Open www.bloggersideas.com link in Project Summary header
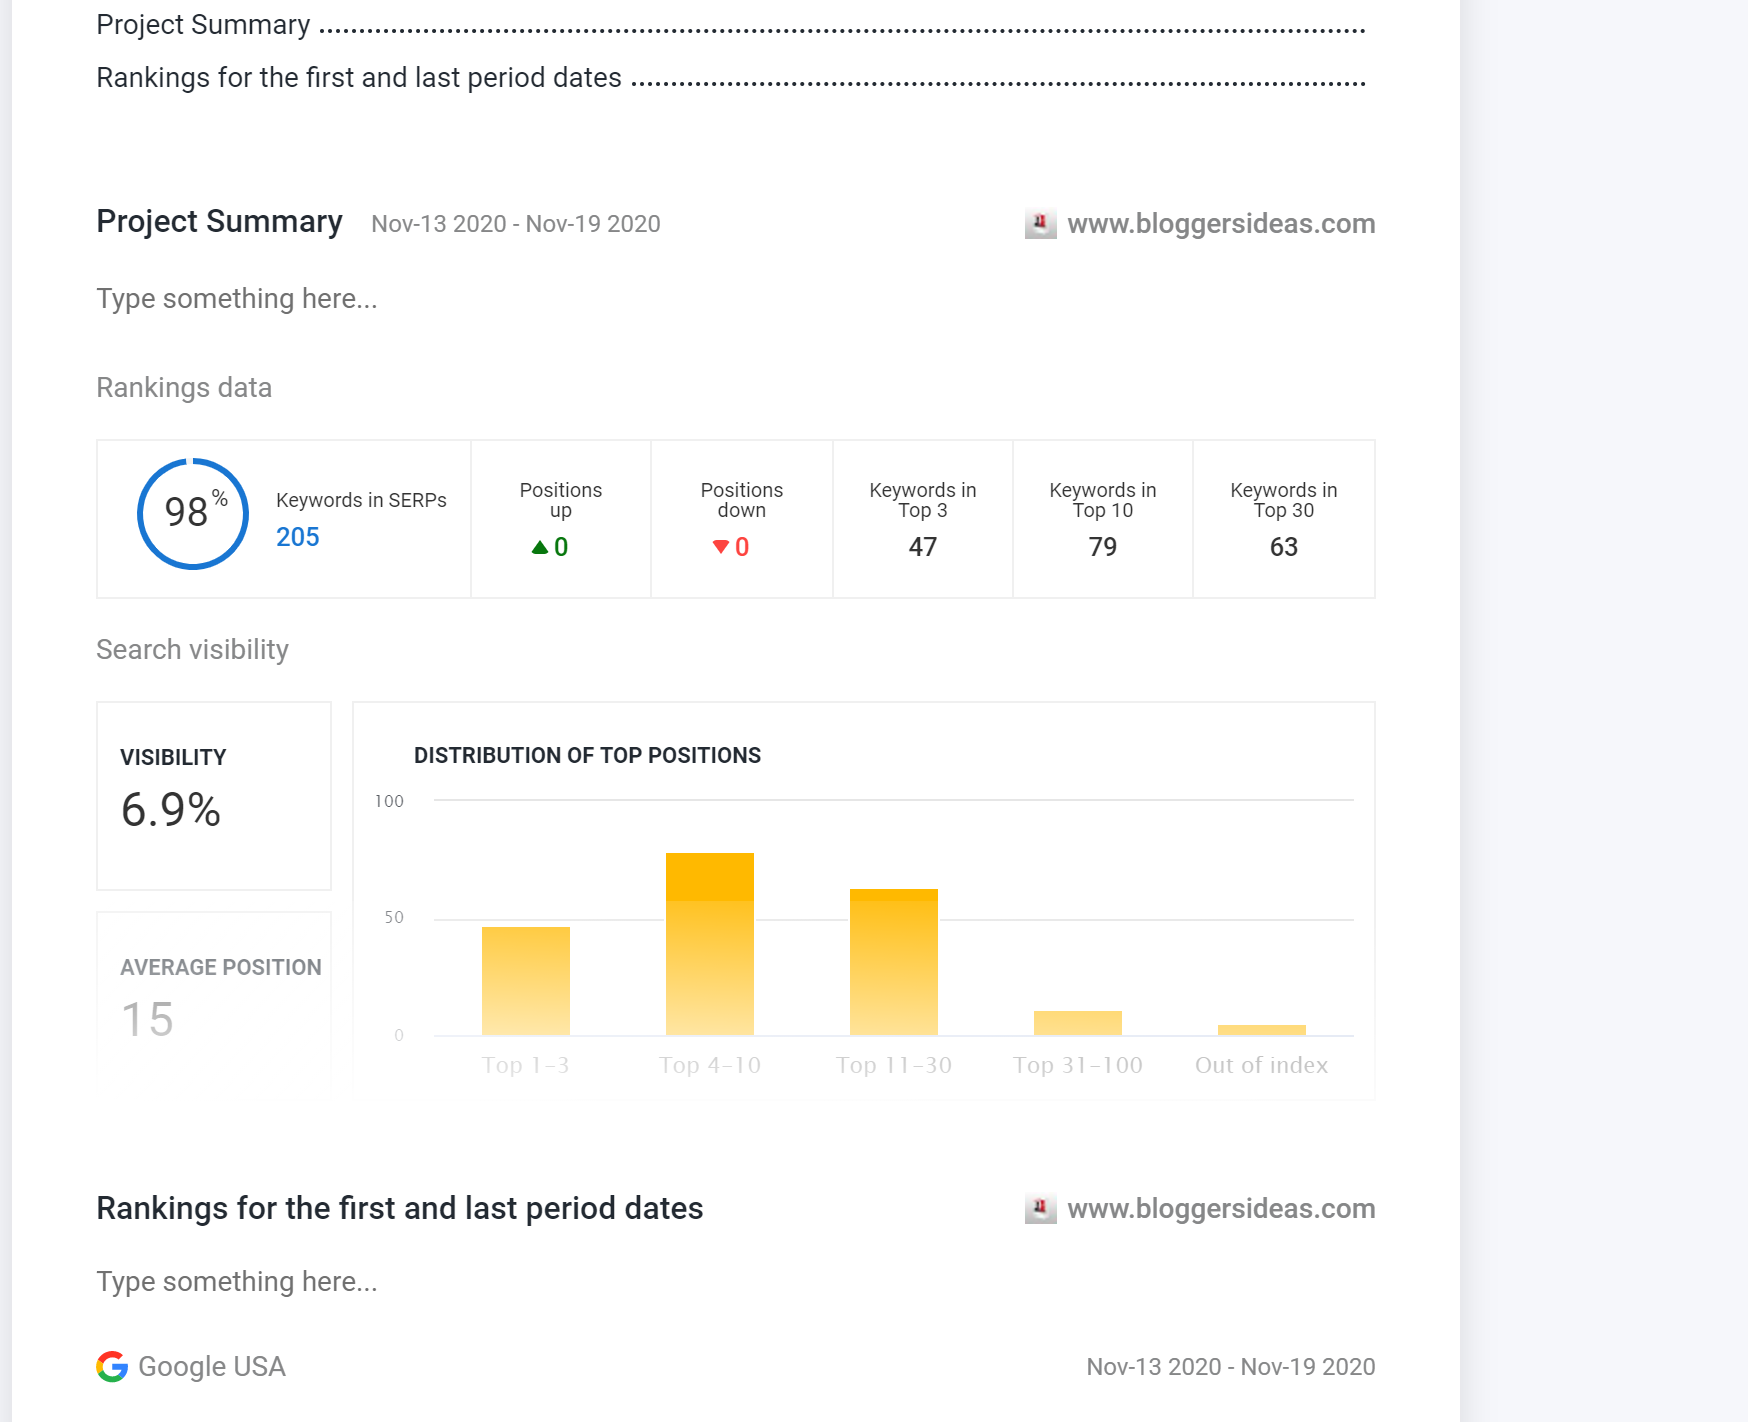Screen dimensions: 1748x1422 [x=1221, y=224]
